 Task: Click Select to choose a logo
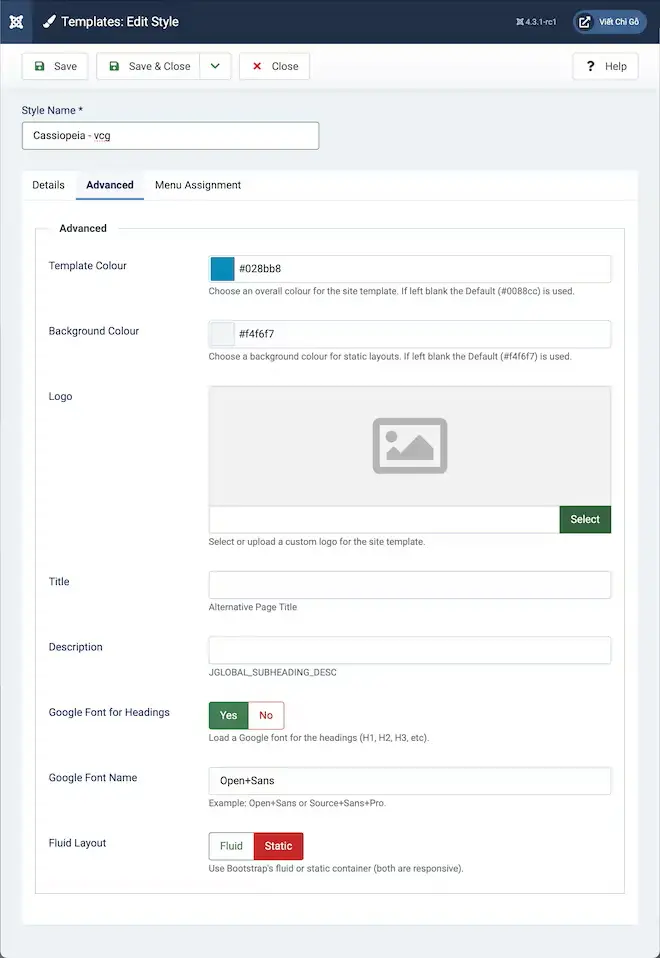[x=585, y=519]
